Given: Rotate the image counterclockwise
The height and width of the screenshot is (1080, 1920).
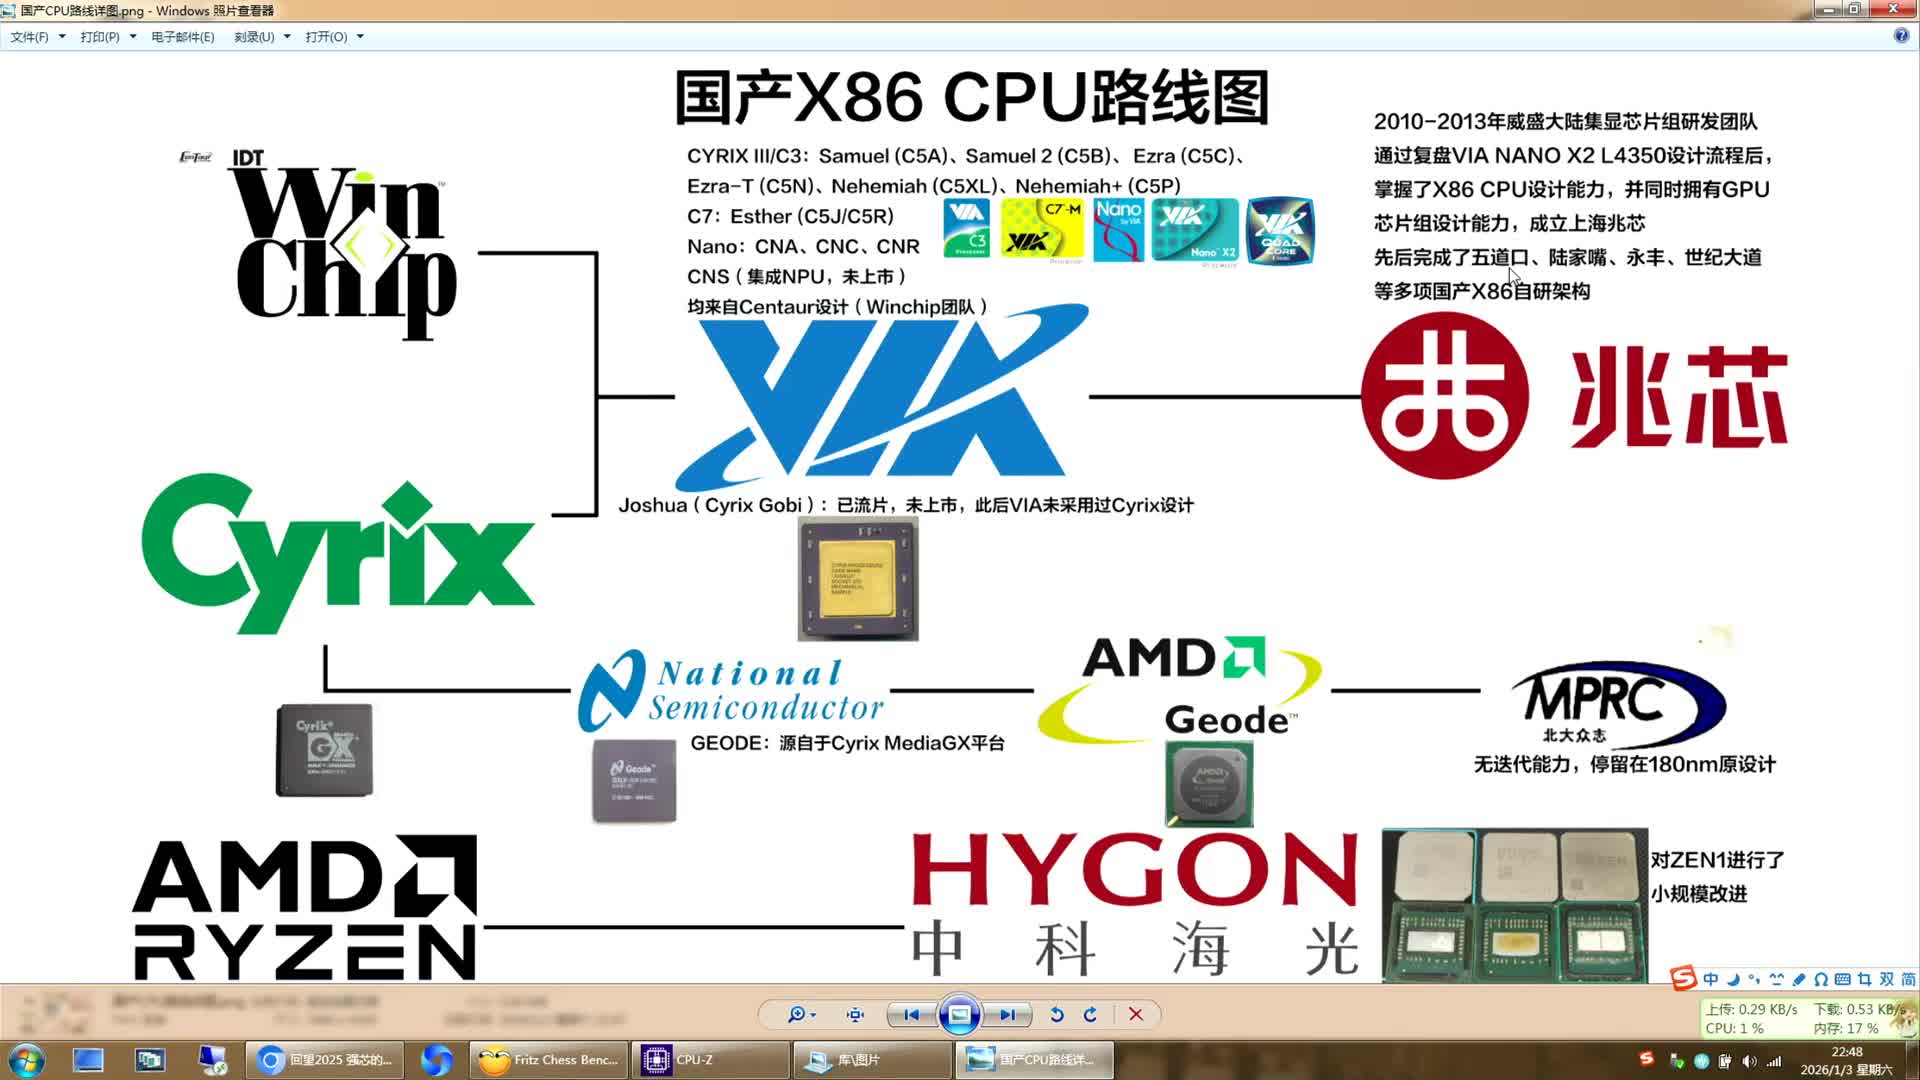Looking at the screenshot, I should pos(1056,1014).
